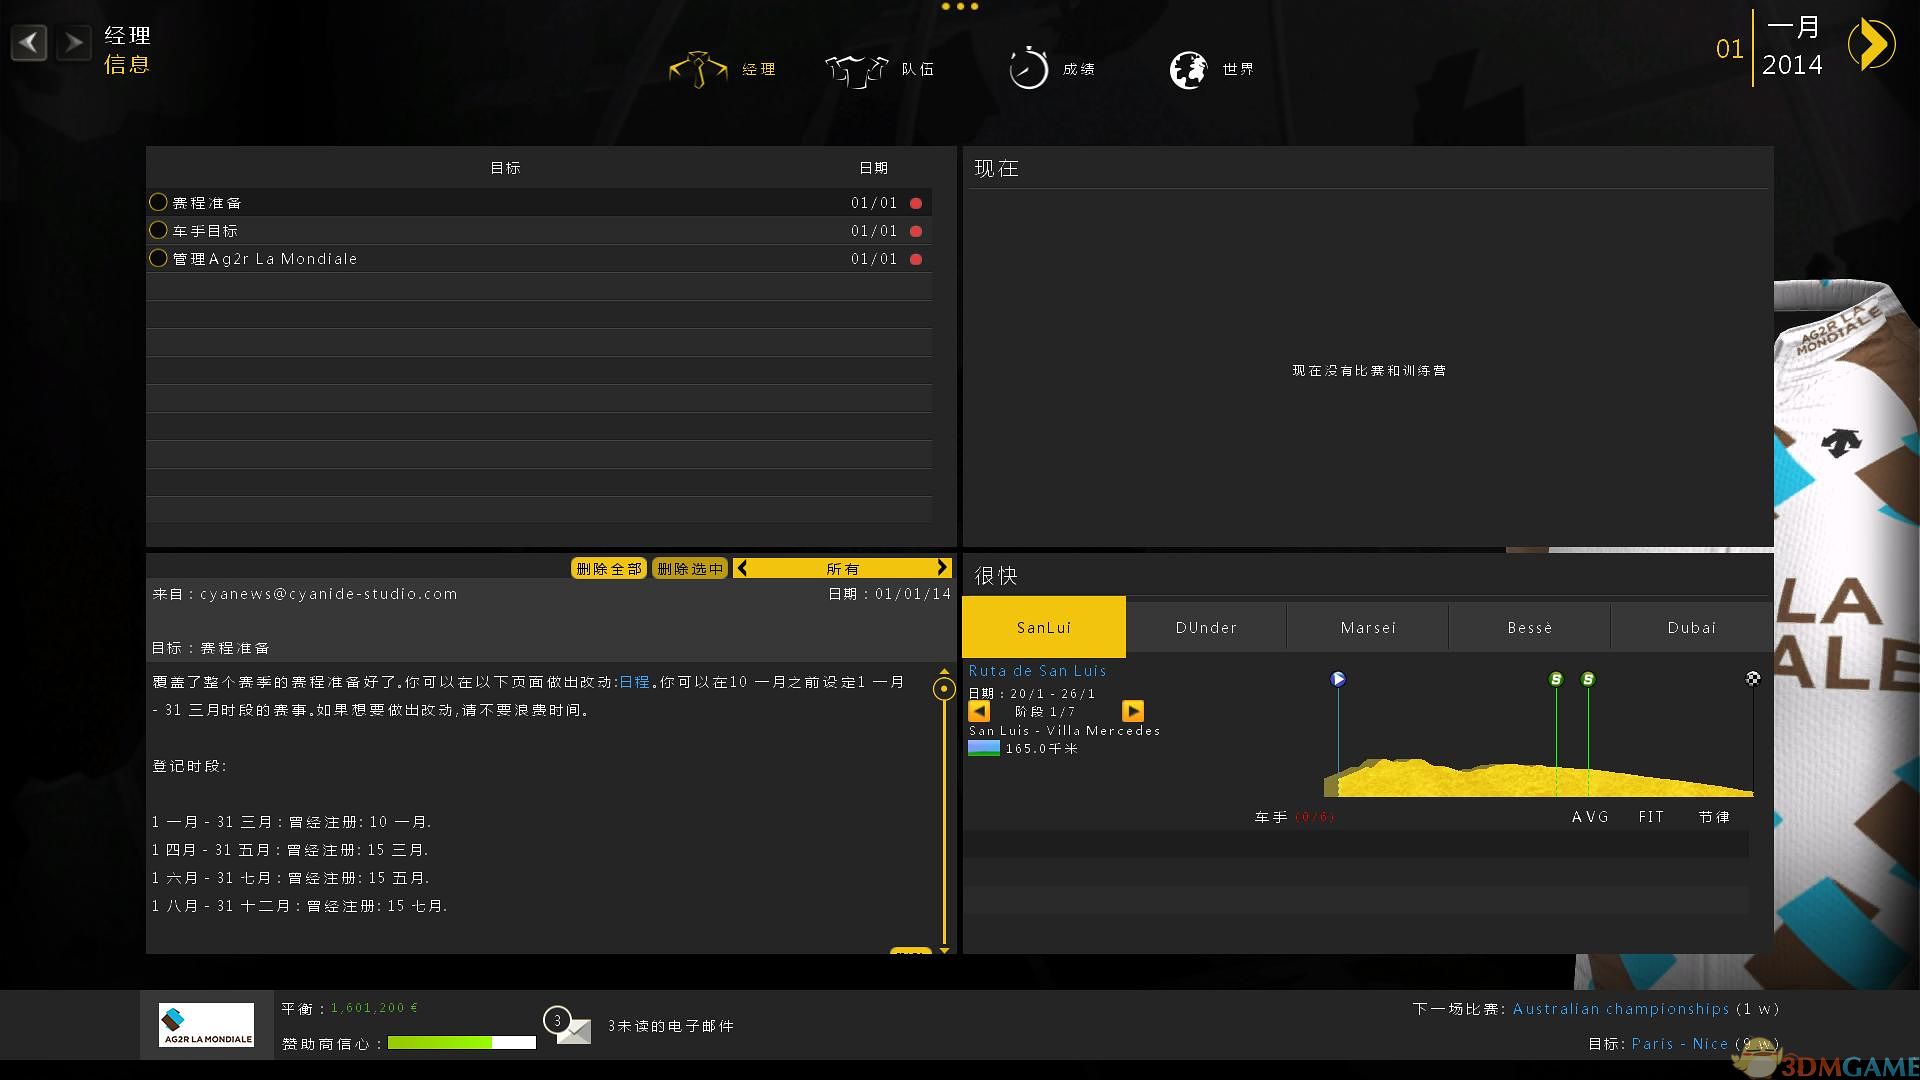Go to next stage with yellow arrow

click(1133, 711)
